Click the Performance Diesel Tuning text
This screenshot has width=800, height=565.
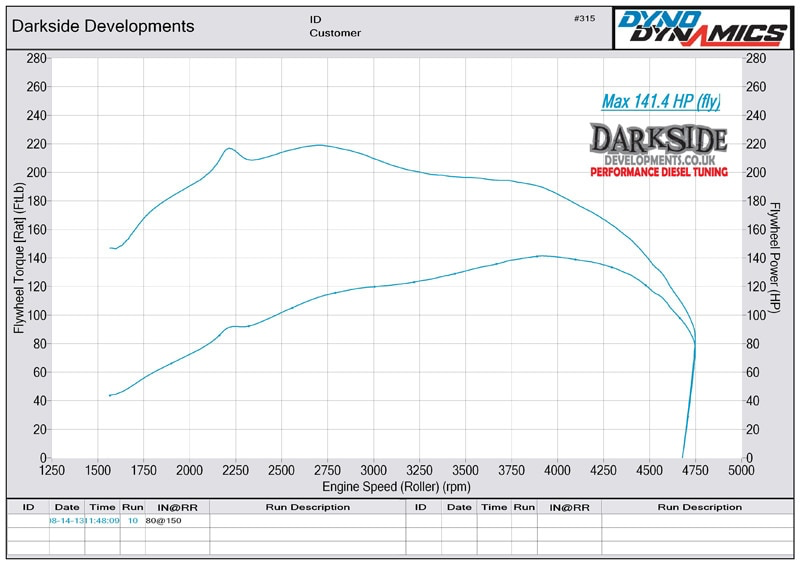coord(659,172)
